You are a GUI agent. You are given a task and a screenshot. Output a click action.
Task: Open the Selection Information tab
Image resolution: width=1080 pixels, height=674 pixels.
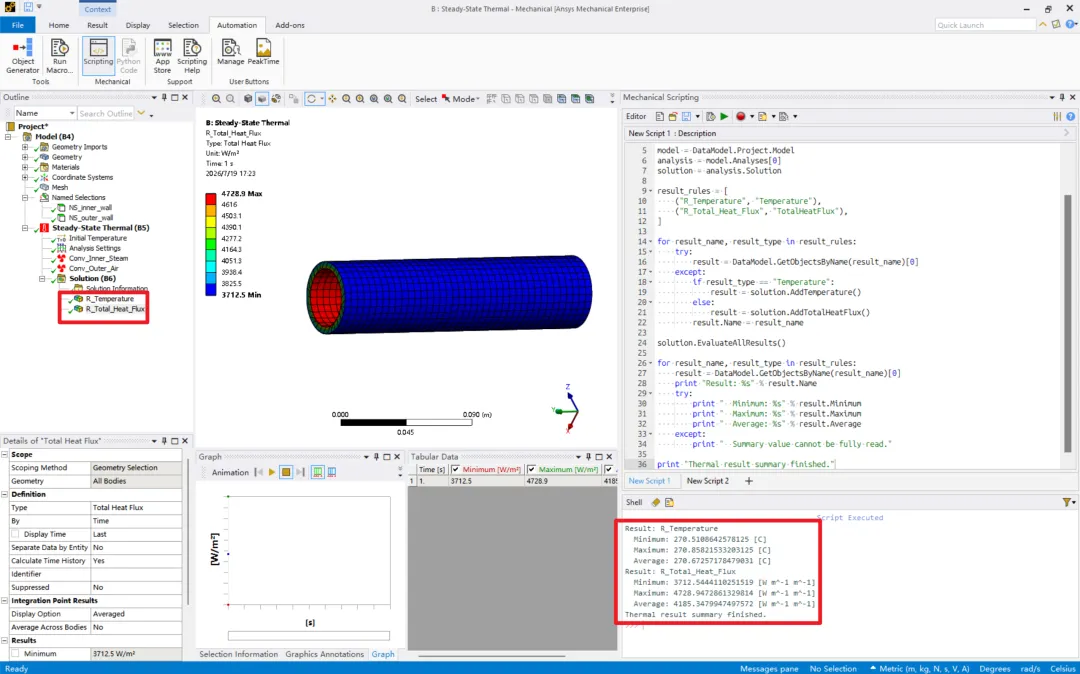tap(238, 655)
